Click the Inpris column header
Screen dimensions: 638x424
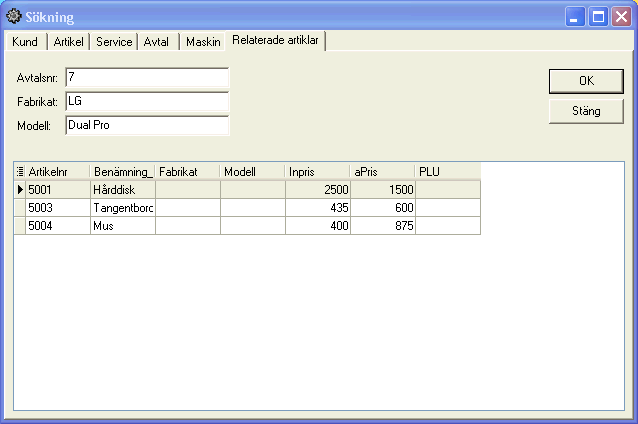[317, 172]
